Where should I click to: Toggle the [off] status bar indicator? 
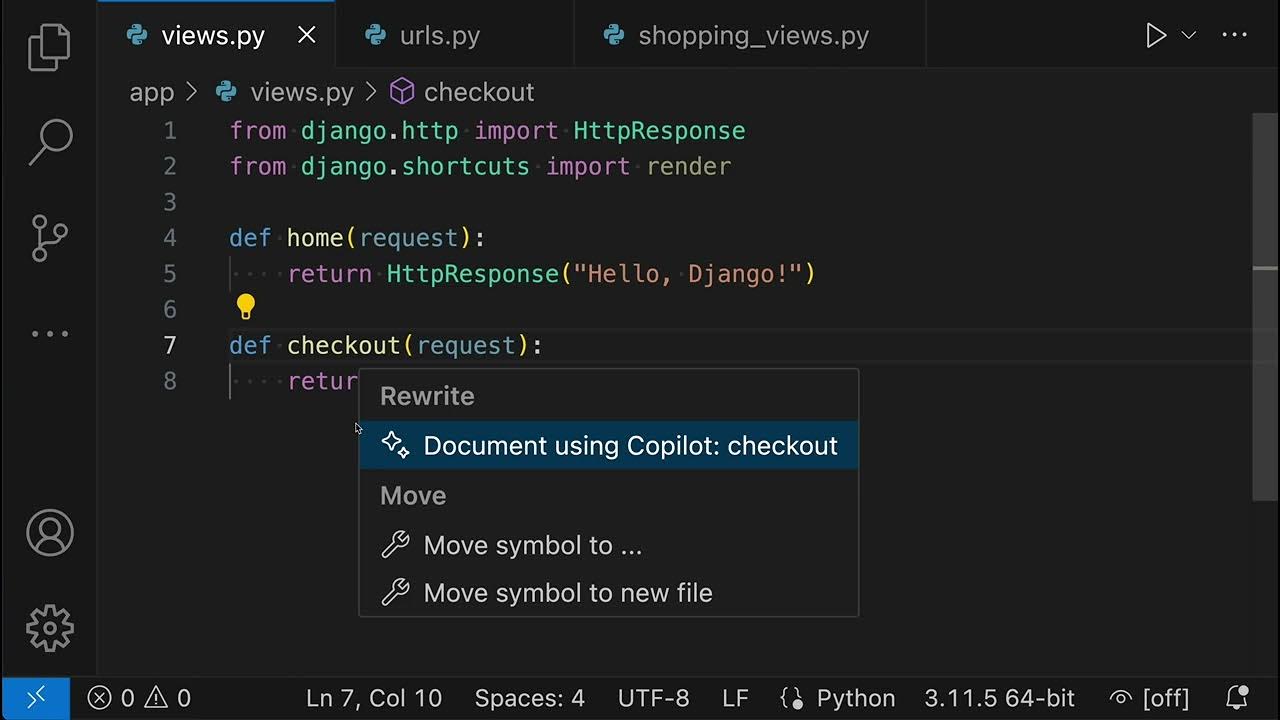point(1150,697)
